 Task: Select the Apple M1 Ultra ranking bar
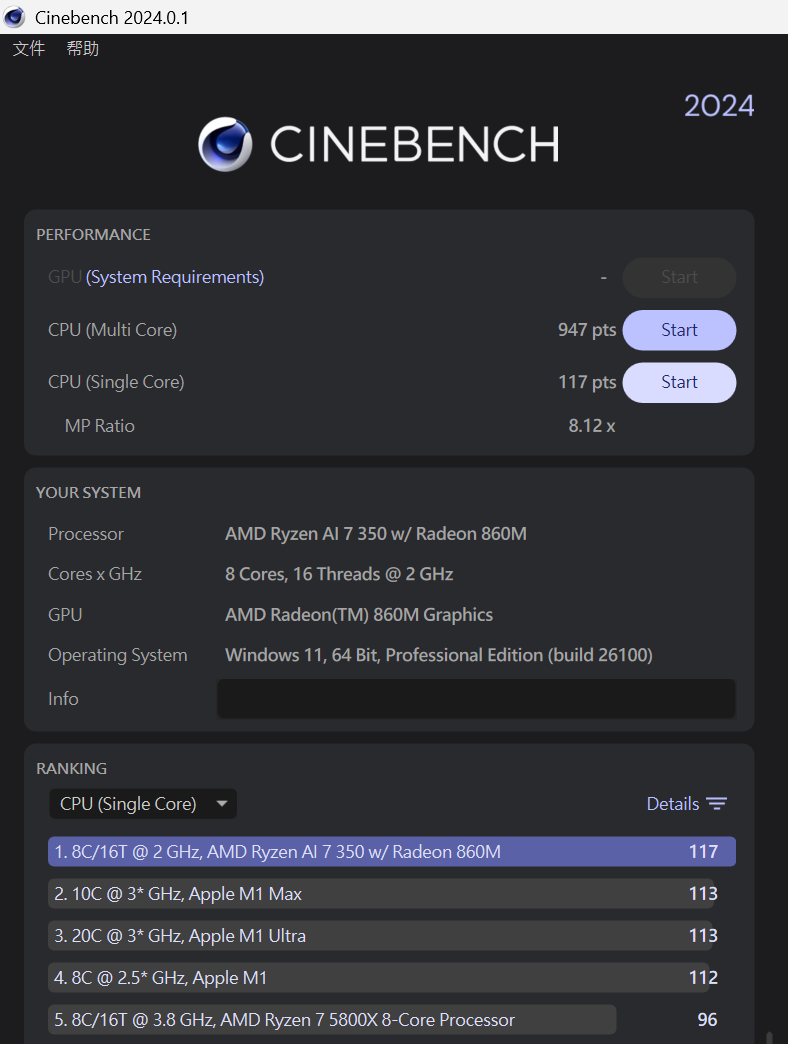(x=380, y=936)
